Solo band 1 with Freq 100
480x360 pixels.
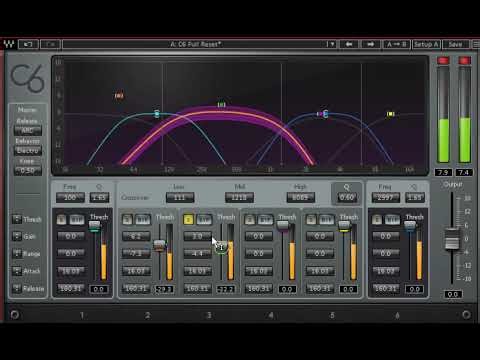point(61,220)
